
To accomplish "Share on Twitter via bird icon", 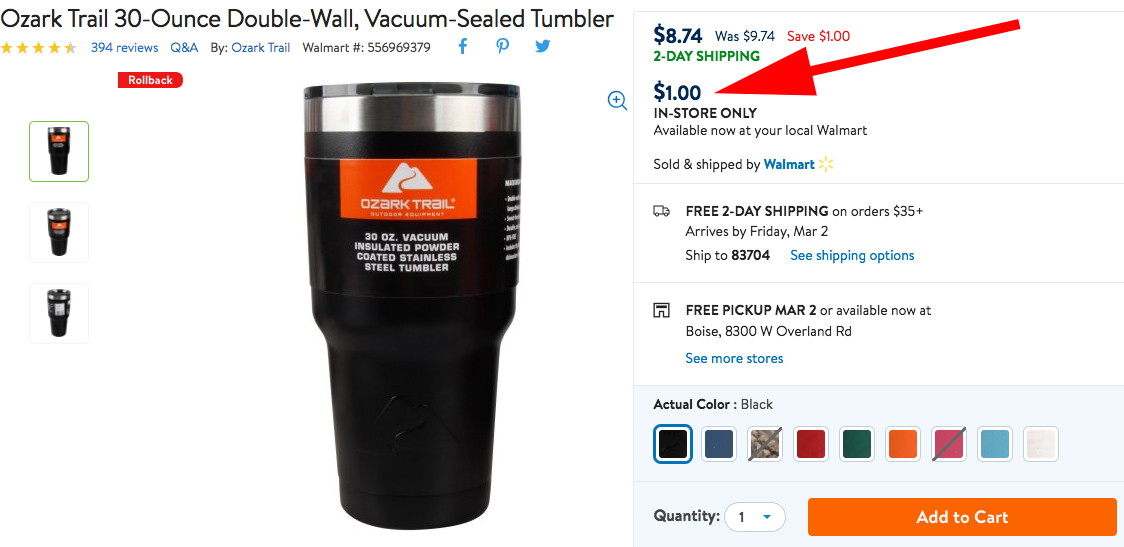I will 542,46.
